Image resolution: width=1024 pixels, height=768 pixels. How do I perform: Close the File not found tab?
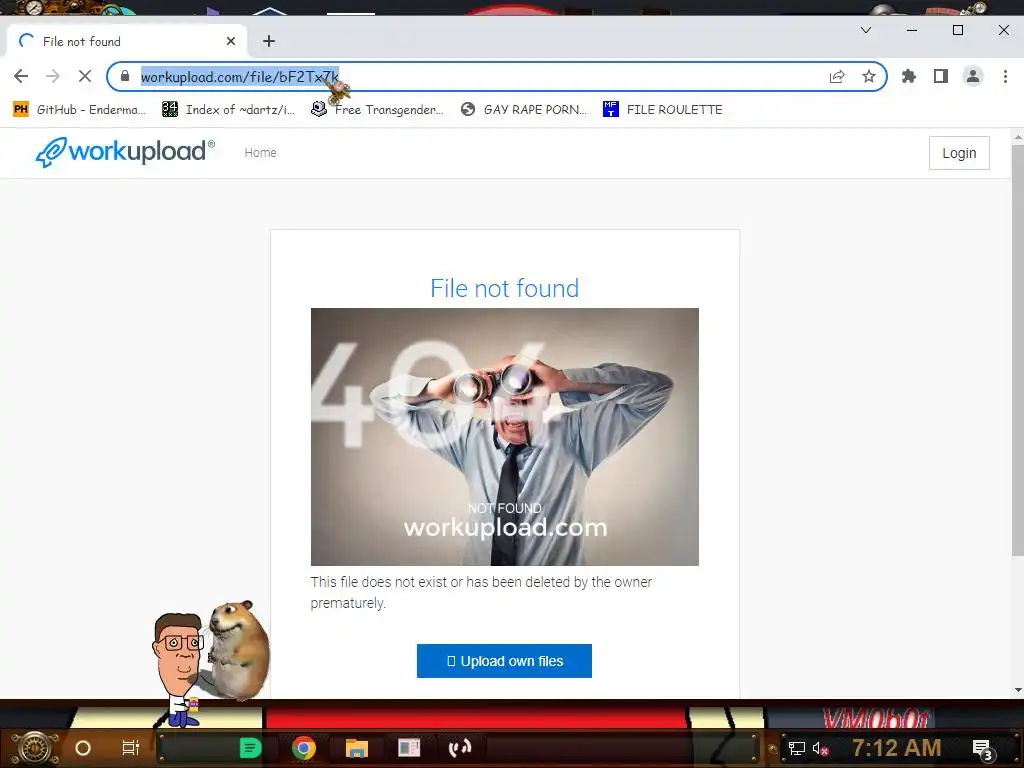click(231, 41)
